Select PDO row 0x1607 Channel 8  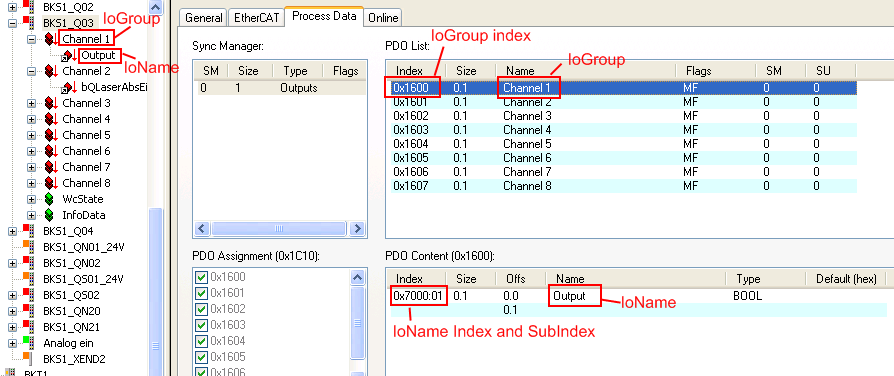[x=624, y=185]
